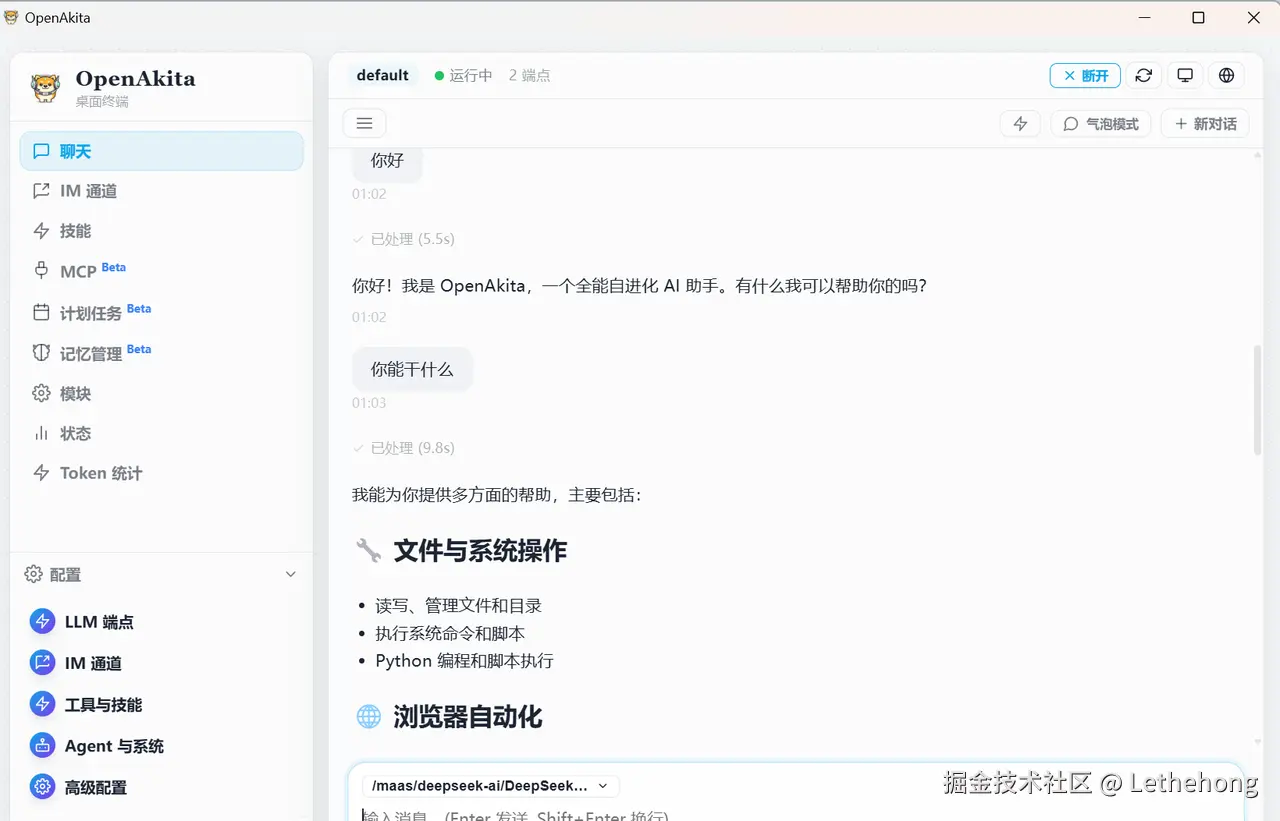This screenshot has height=821, width=1280.
Task: Click the lightning quick action icon in chat toolbar
Action: point(1020,124)
